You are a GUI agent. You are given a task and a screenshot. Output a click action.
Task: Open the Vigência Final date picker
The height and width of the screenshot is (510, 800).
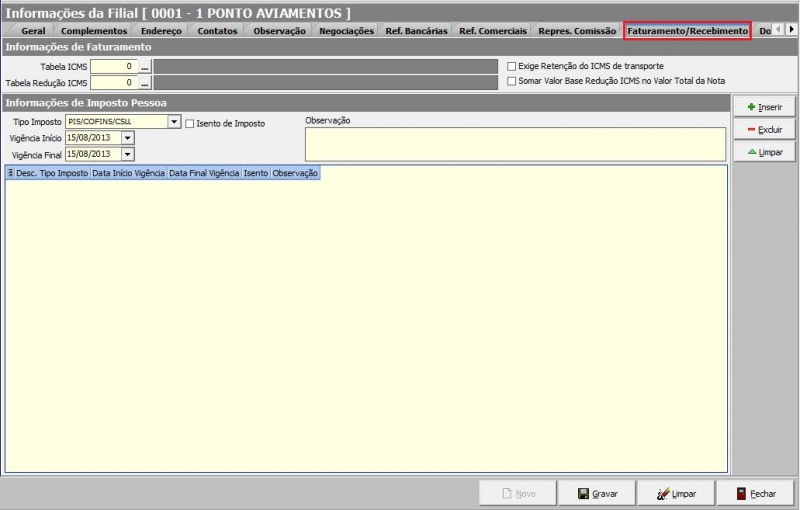coord(128,154)
